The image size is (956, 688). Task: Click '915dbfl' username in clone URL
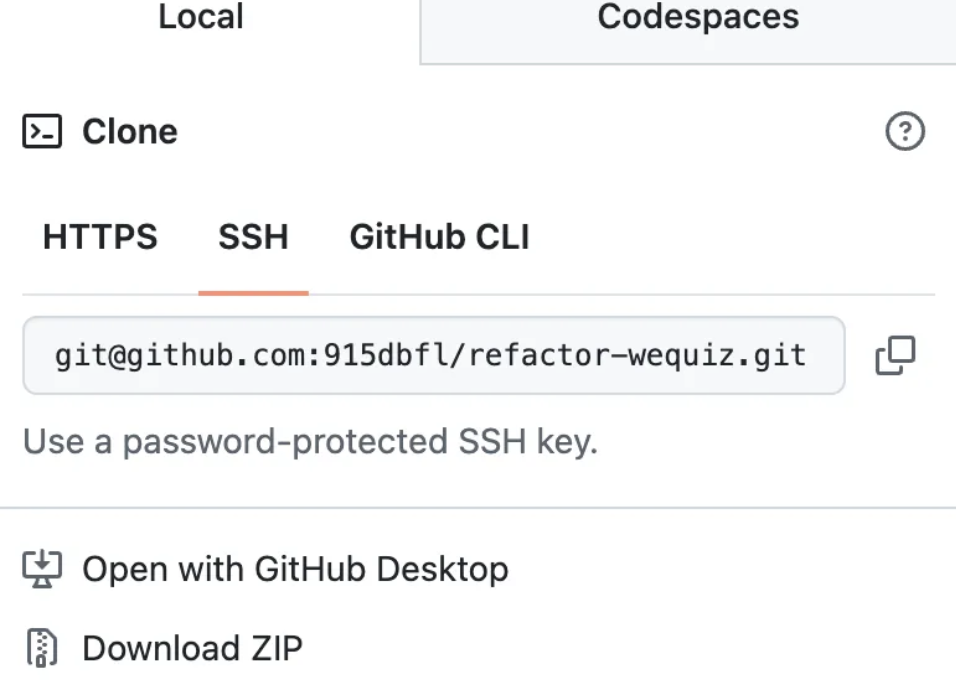[x=386, y=355]
